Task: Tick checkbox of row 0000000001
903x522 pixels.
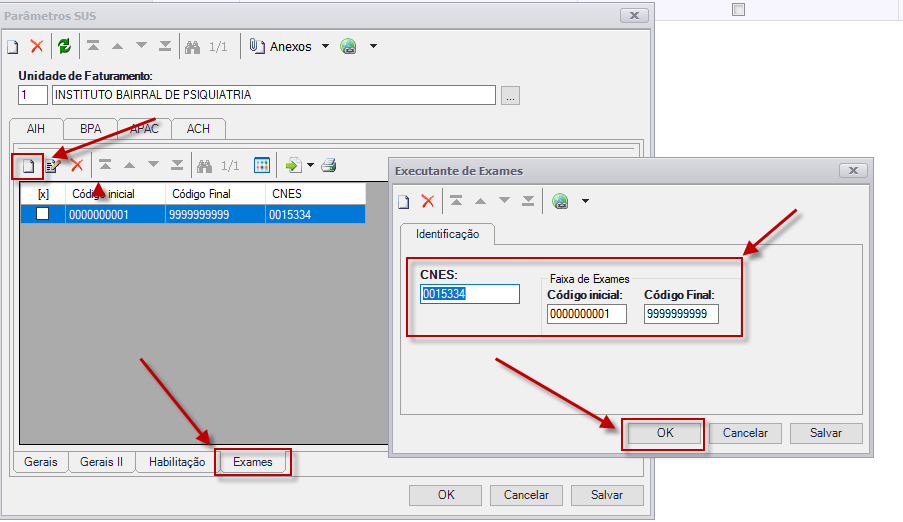Action: 43,214
